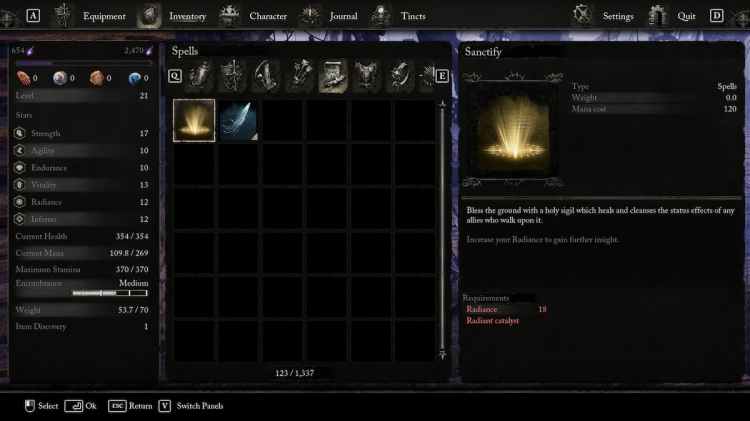Switch to the Character tab
Viewport: 750px width, 421px height.
coord(268,16)
